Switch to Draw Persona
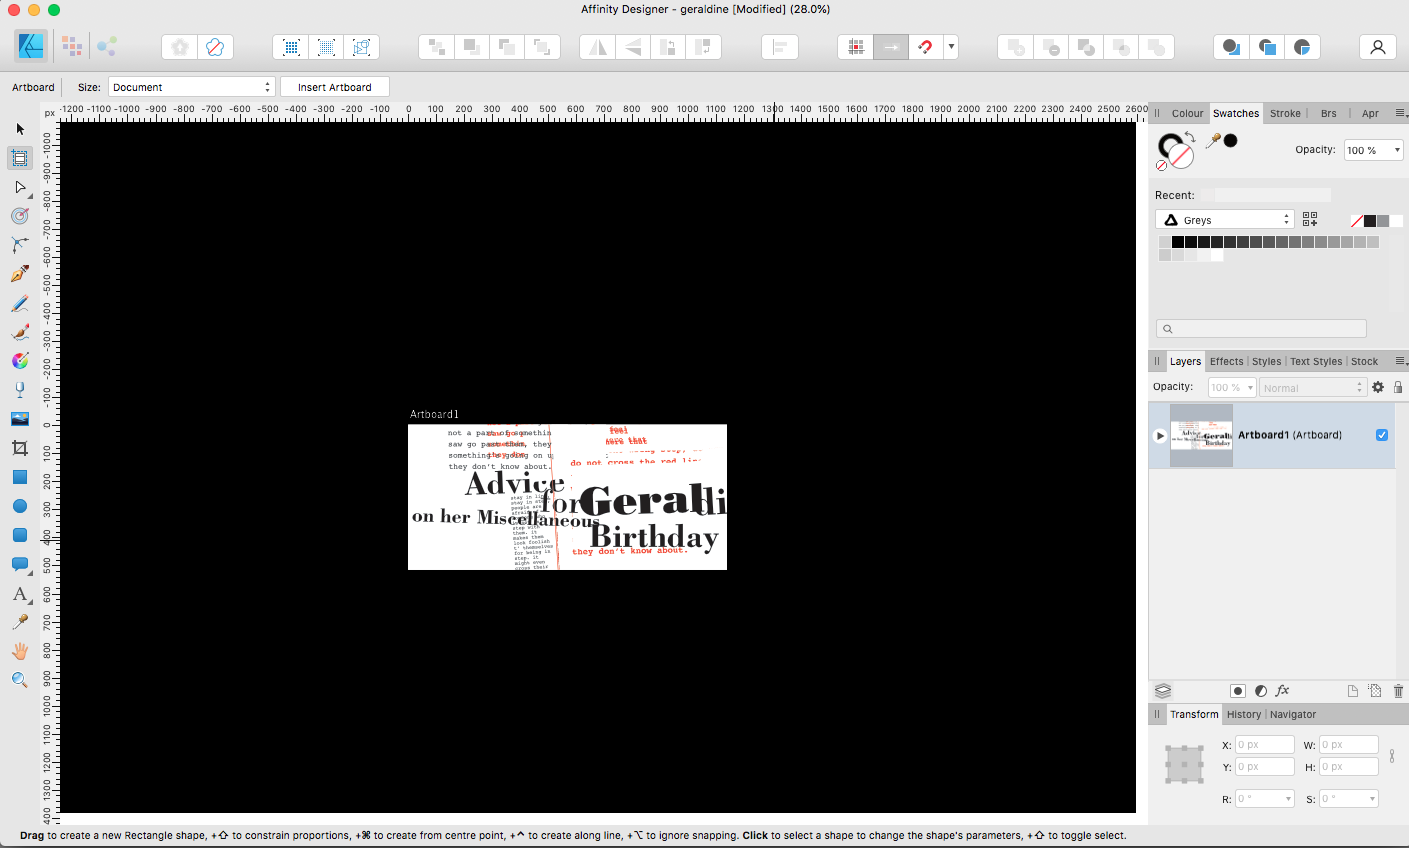Viewport: 1409px width, 848px height. pyautogui.click(x=31, y=46)
